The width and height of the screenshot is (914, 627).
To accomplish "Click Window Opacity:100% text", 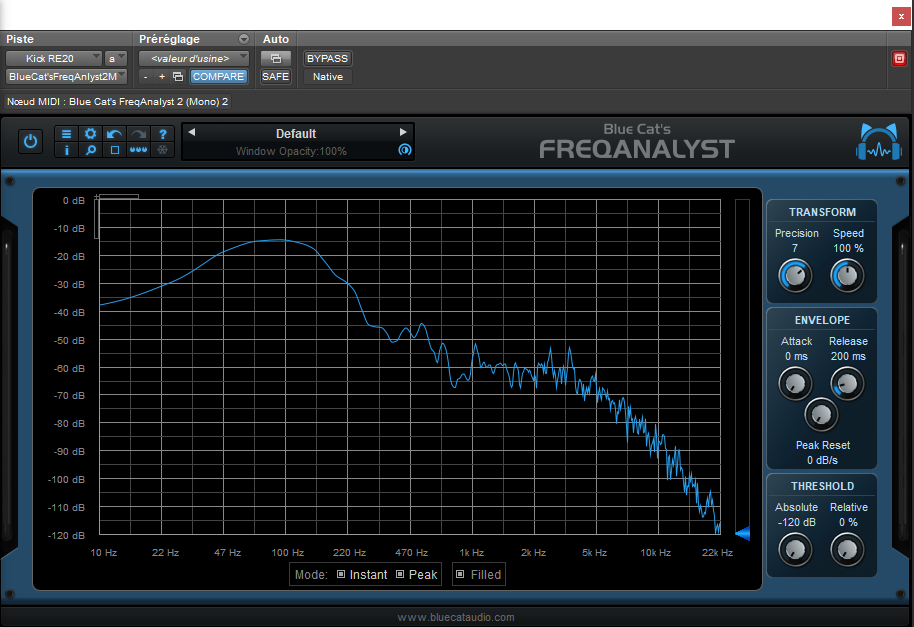I will tap(291, 151).
